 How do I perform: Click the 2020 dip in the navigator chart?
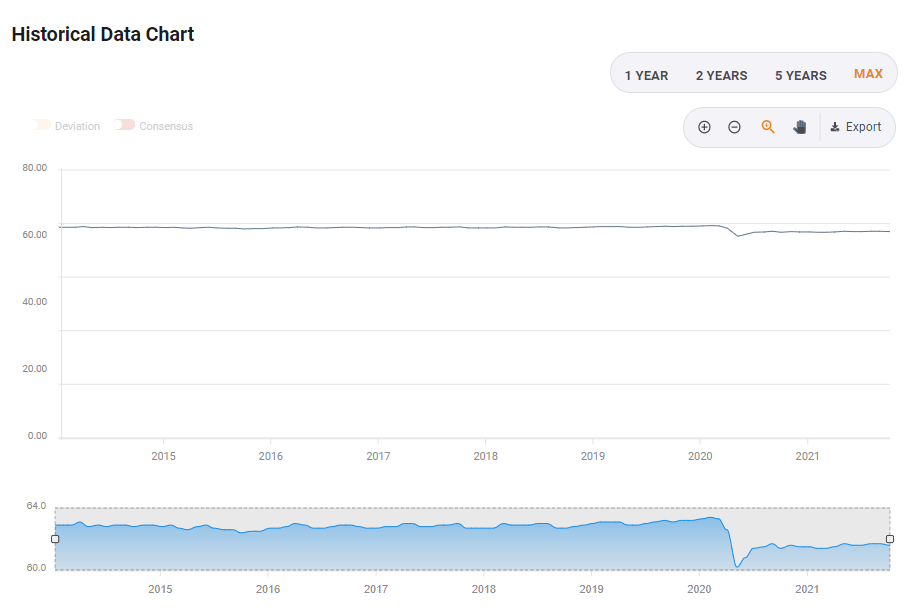tap(737, 563)
